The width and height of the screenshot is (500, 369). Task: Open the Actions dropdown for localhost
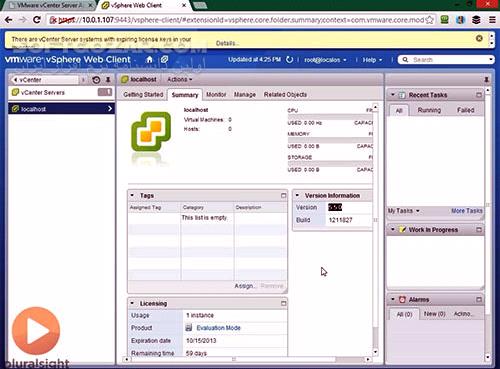tap(180, 79)
